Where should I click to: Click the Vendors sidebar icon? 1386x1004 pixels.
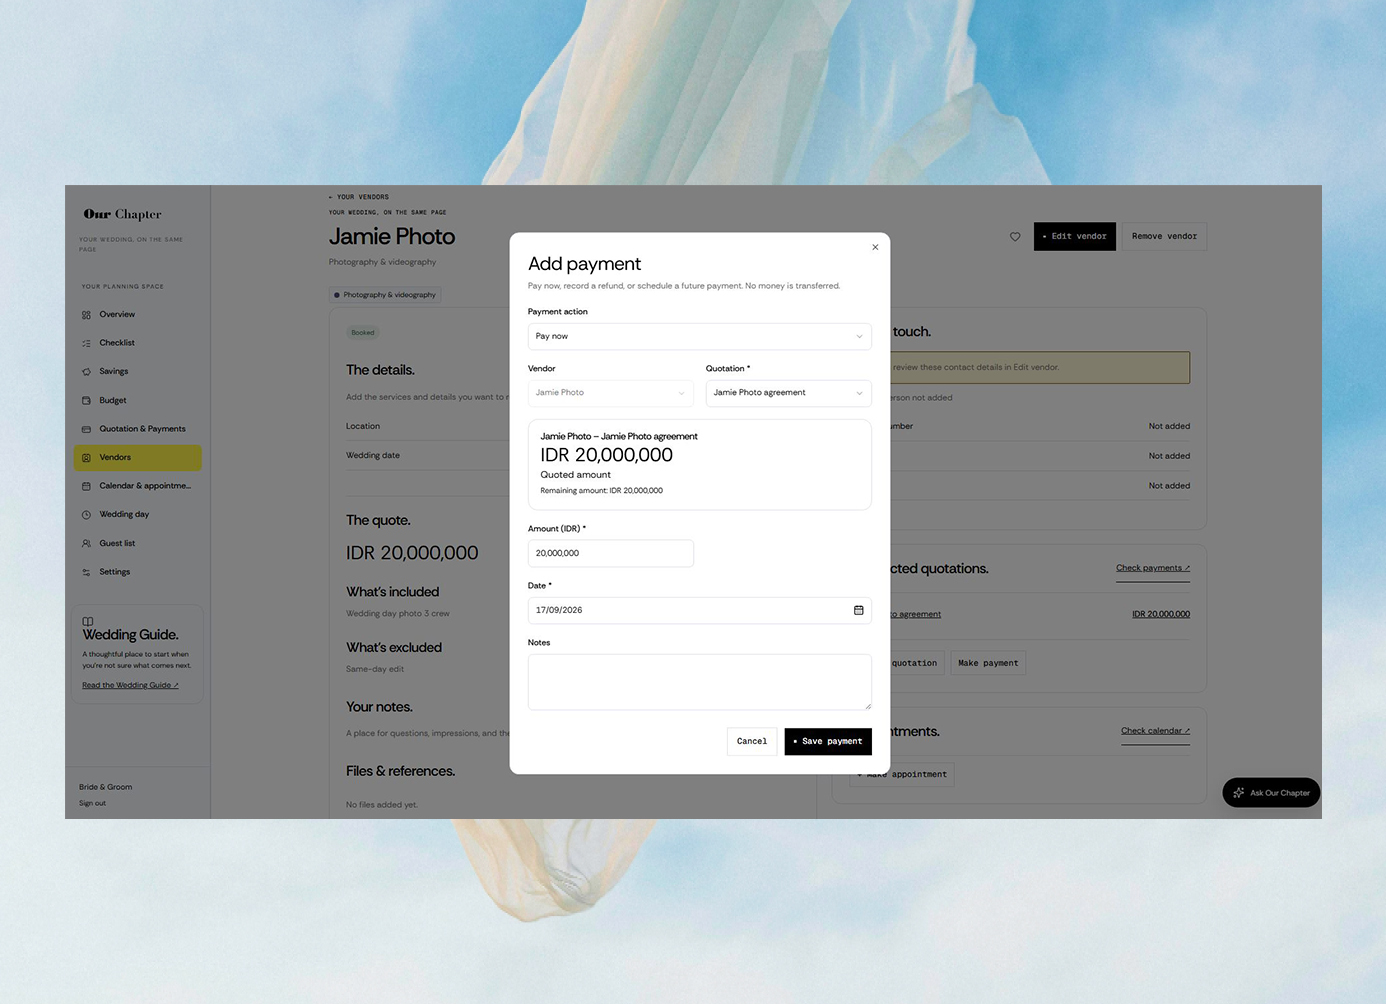coord(86,458)
